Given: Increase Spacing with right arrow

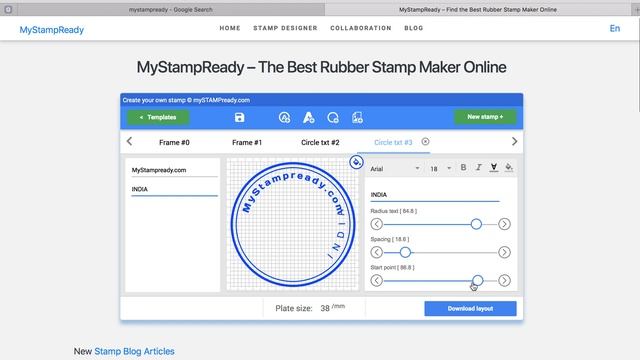Looking at the screenshot, I should pyautogui.click(x=504, y=252).
